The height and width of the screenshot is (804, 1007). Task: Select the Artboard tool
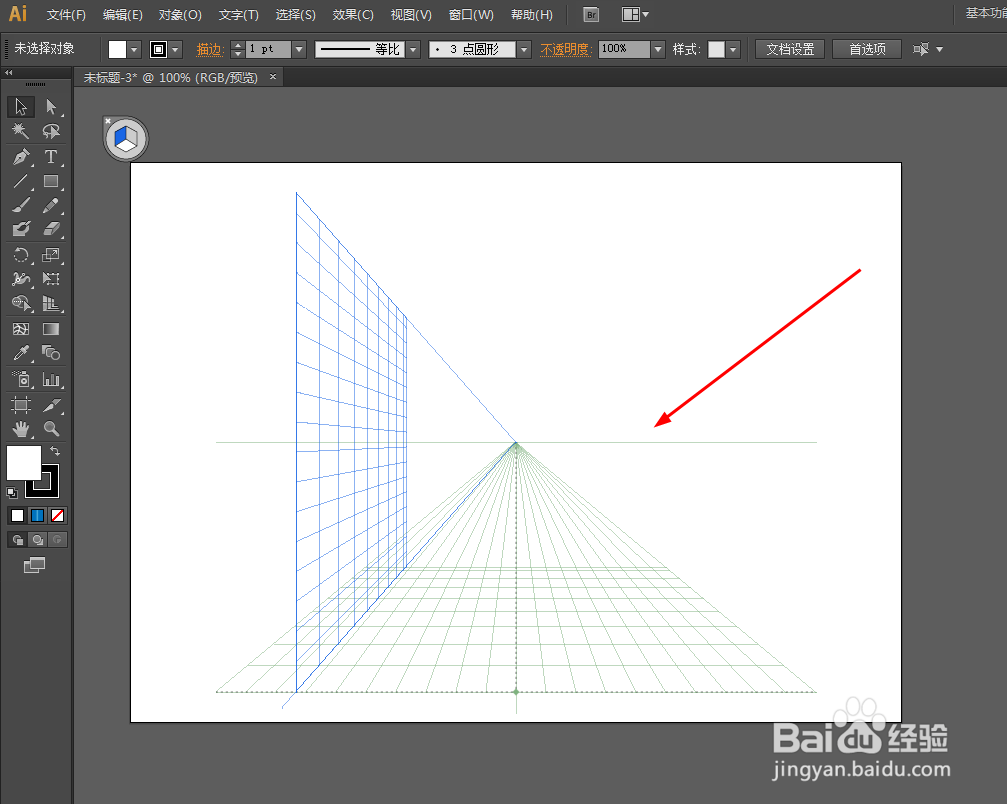click(x=21, y=405)
